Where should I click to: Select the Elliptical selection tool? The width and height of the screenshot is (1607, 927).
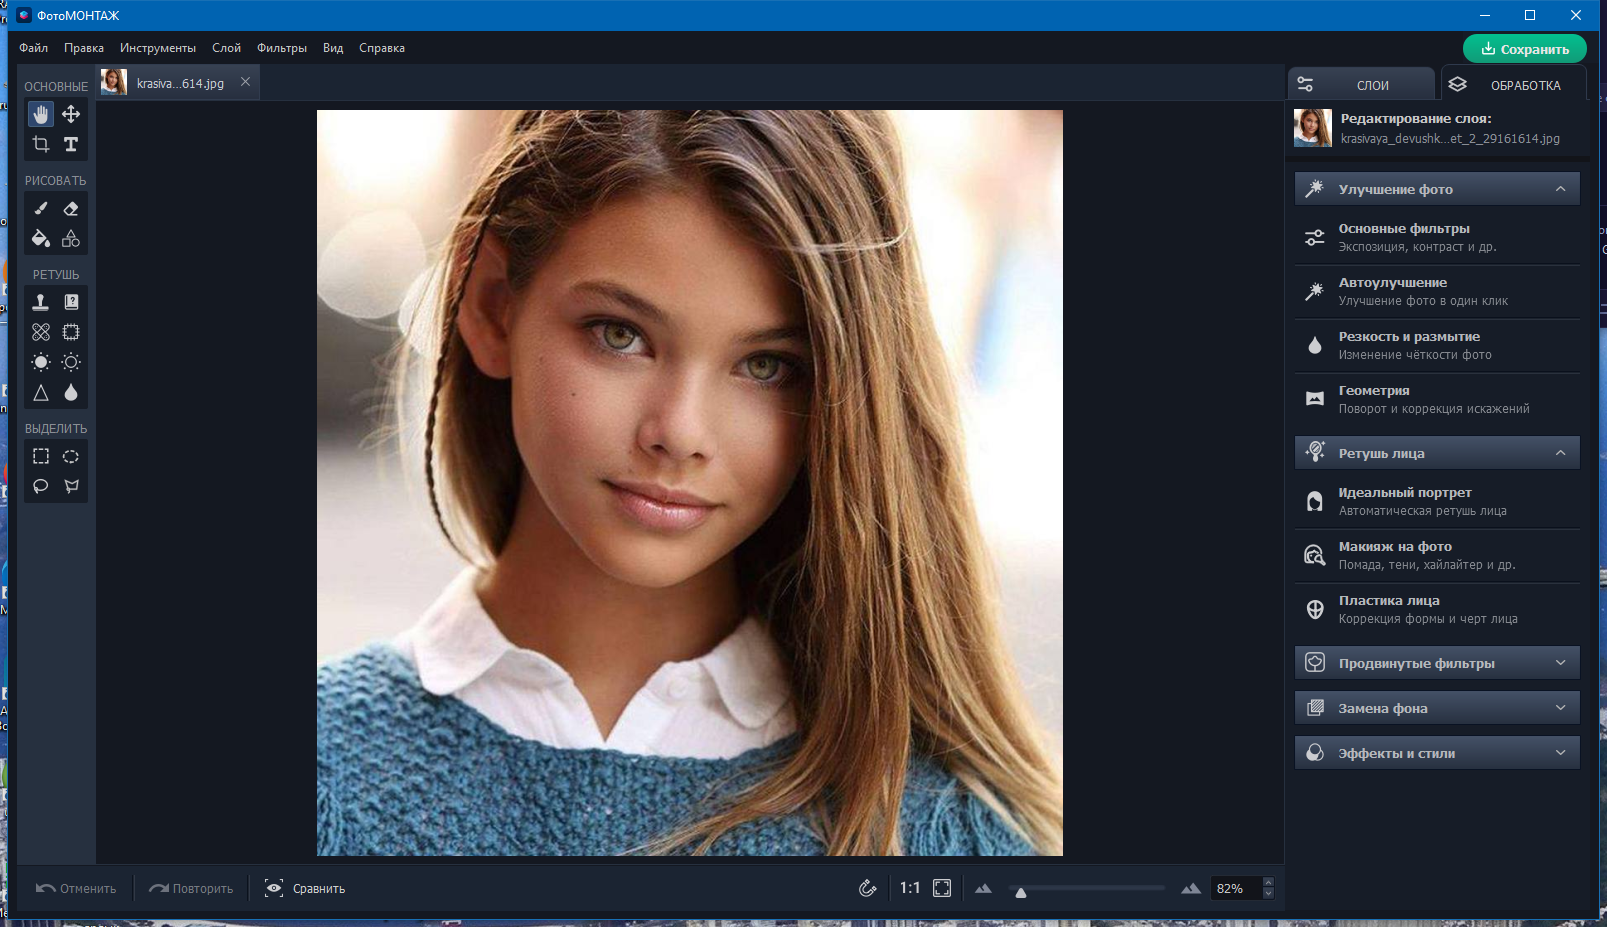[x=71, y=456]
